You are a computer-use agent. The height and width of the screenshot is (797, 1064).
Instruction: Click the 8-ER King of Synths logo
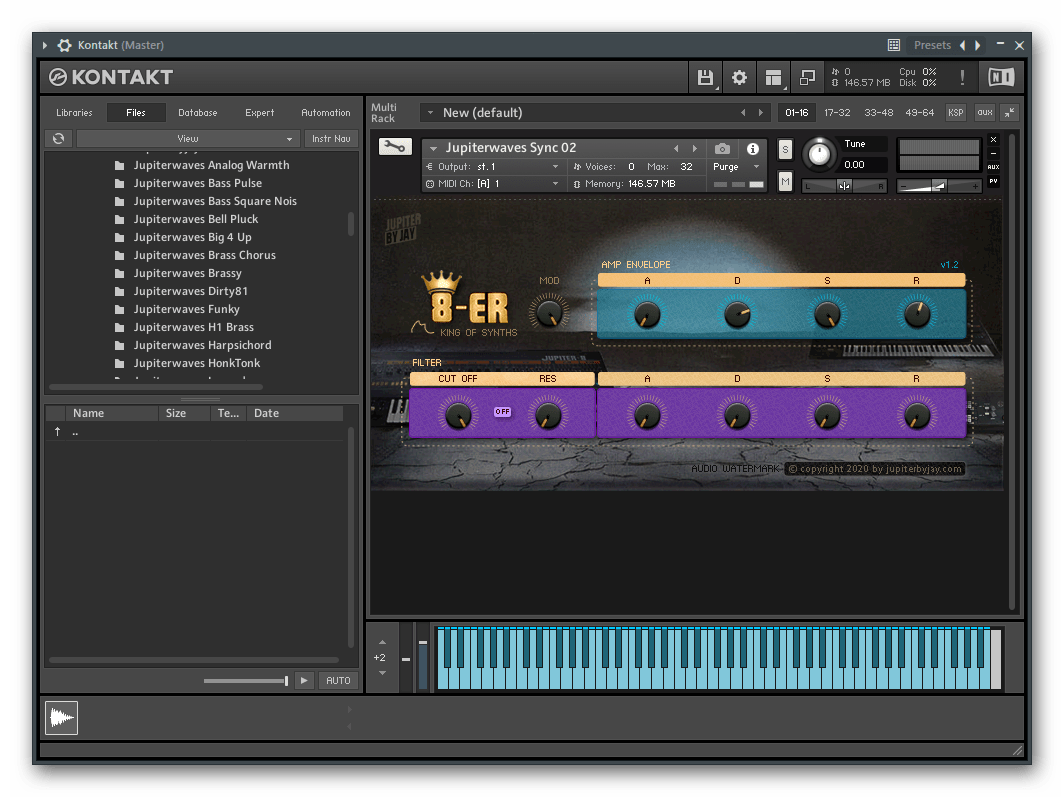466,305
